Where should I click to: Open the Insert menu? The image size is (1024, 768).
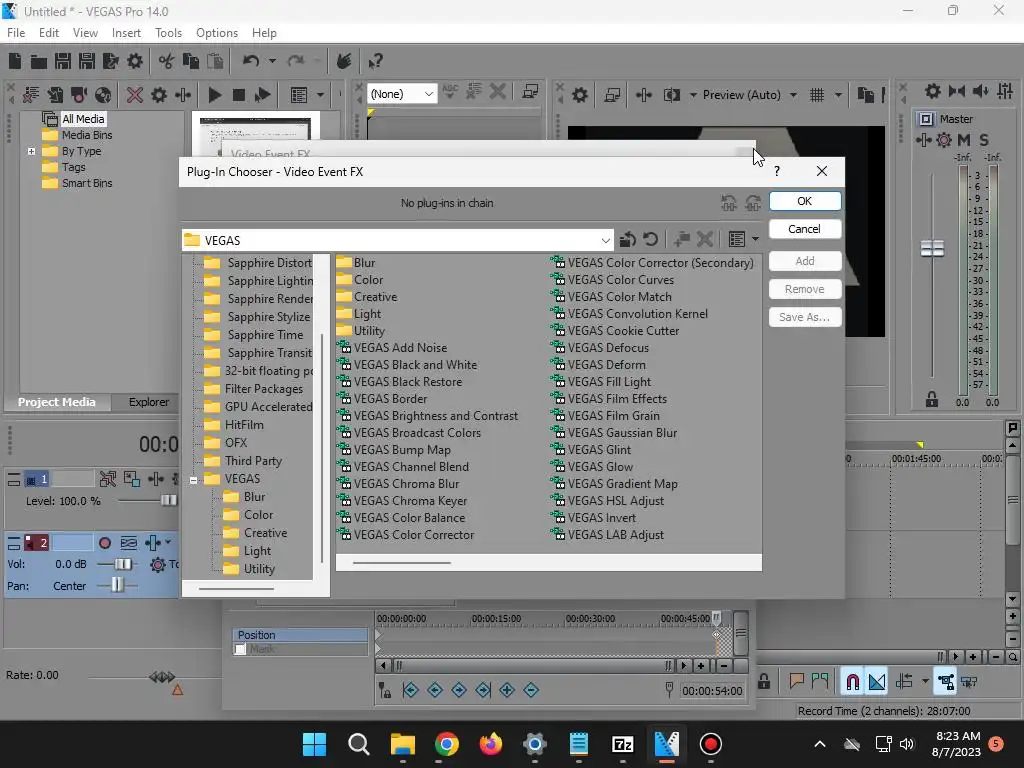coord(126,33)
